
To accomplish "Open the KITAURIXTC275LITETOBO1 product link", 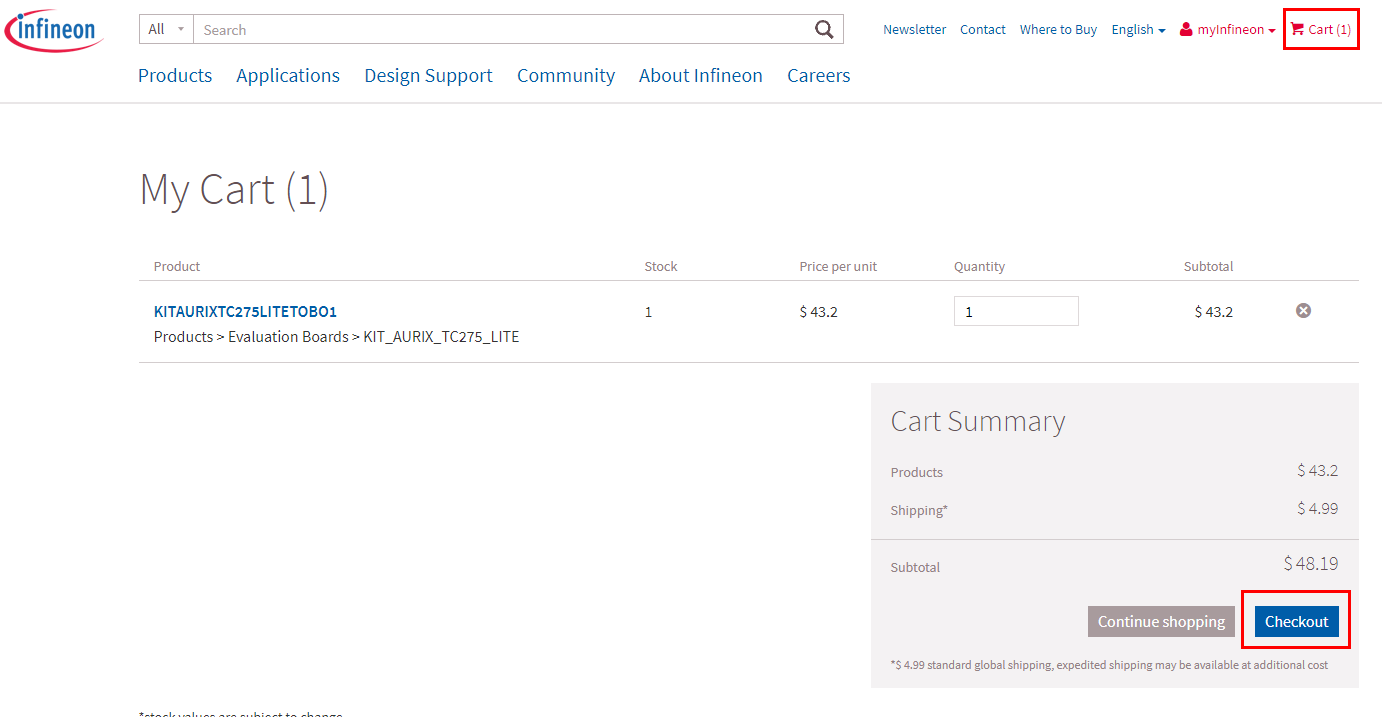I will [x=245, y=312].
